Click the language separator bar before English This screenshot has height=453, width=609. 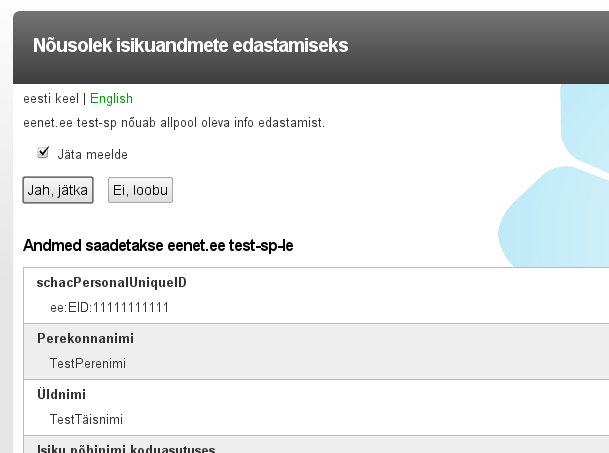click(84, 99)
